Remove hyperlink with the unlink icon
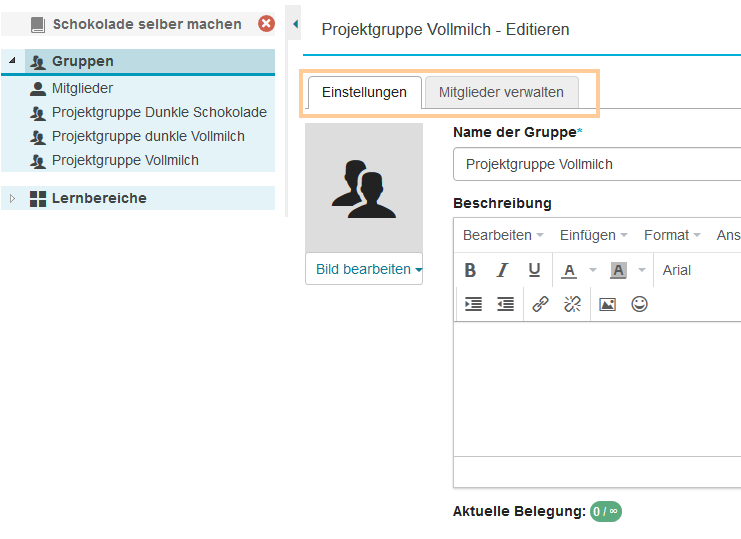 pos(572,304)
